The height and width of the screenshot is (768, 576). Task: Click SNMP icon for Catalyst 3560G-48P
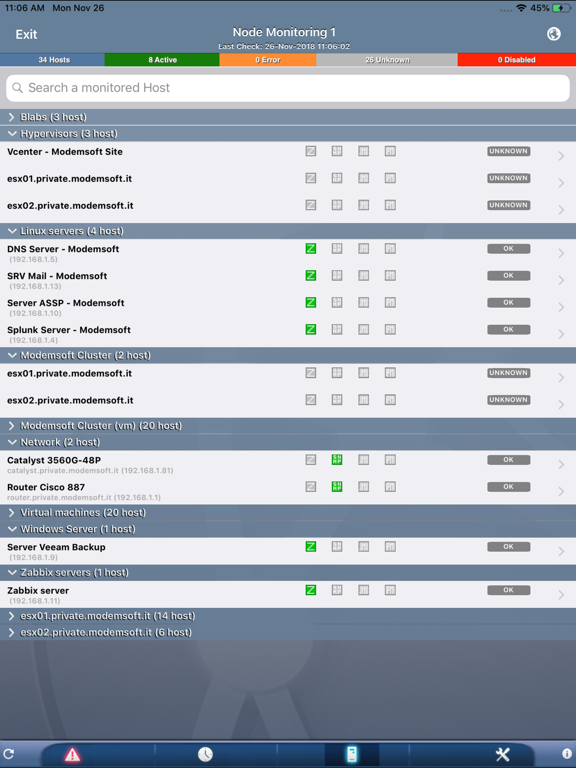[x=337, y=460]
